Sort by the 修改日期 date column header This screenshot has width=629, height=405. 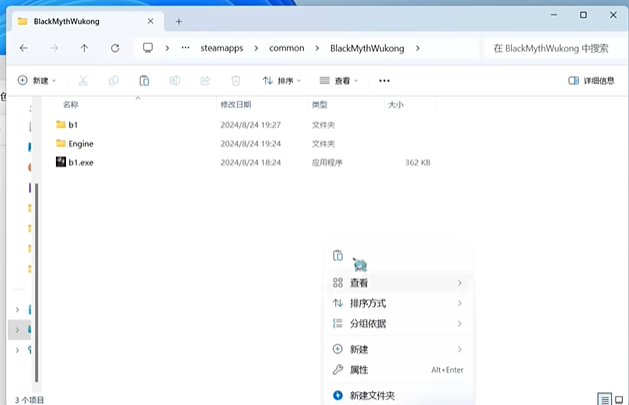click(235, 105)
